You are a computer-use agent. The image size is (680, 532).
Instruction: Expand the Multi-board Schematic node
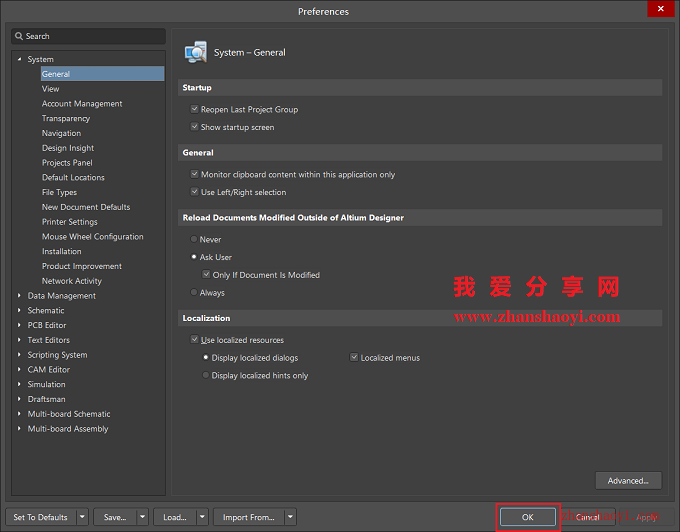(19, 413)
